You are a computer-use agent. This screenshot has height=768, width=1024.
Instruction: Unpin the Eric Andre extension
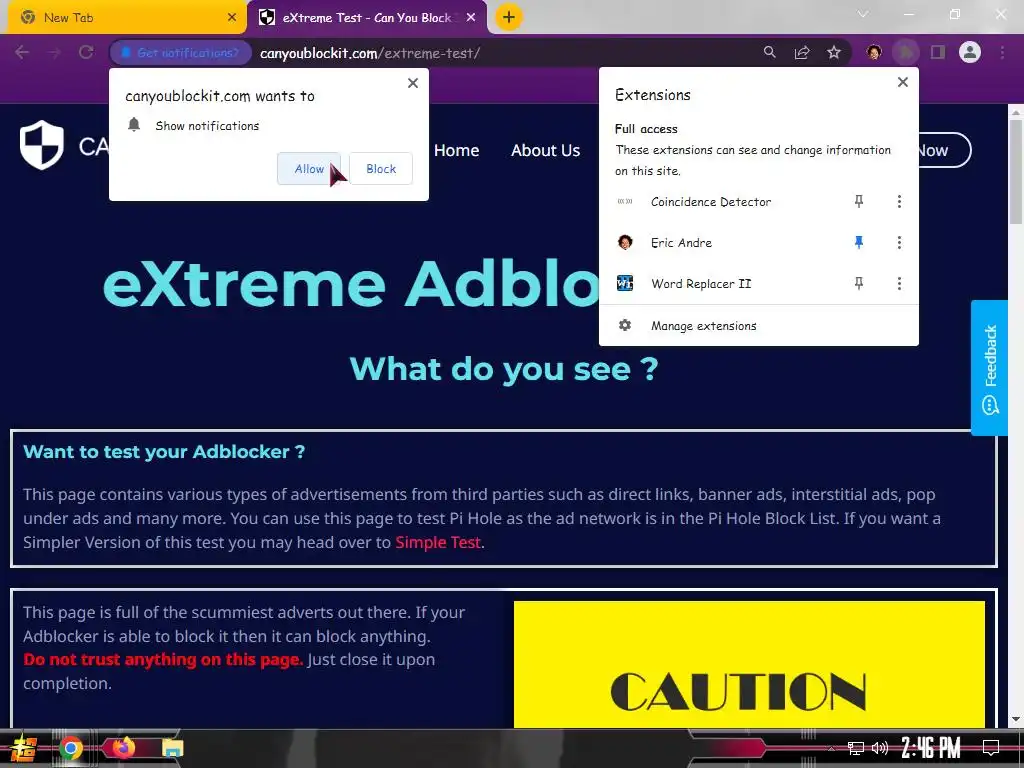(x=859, y=242)
